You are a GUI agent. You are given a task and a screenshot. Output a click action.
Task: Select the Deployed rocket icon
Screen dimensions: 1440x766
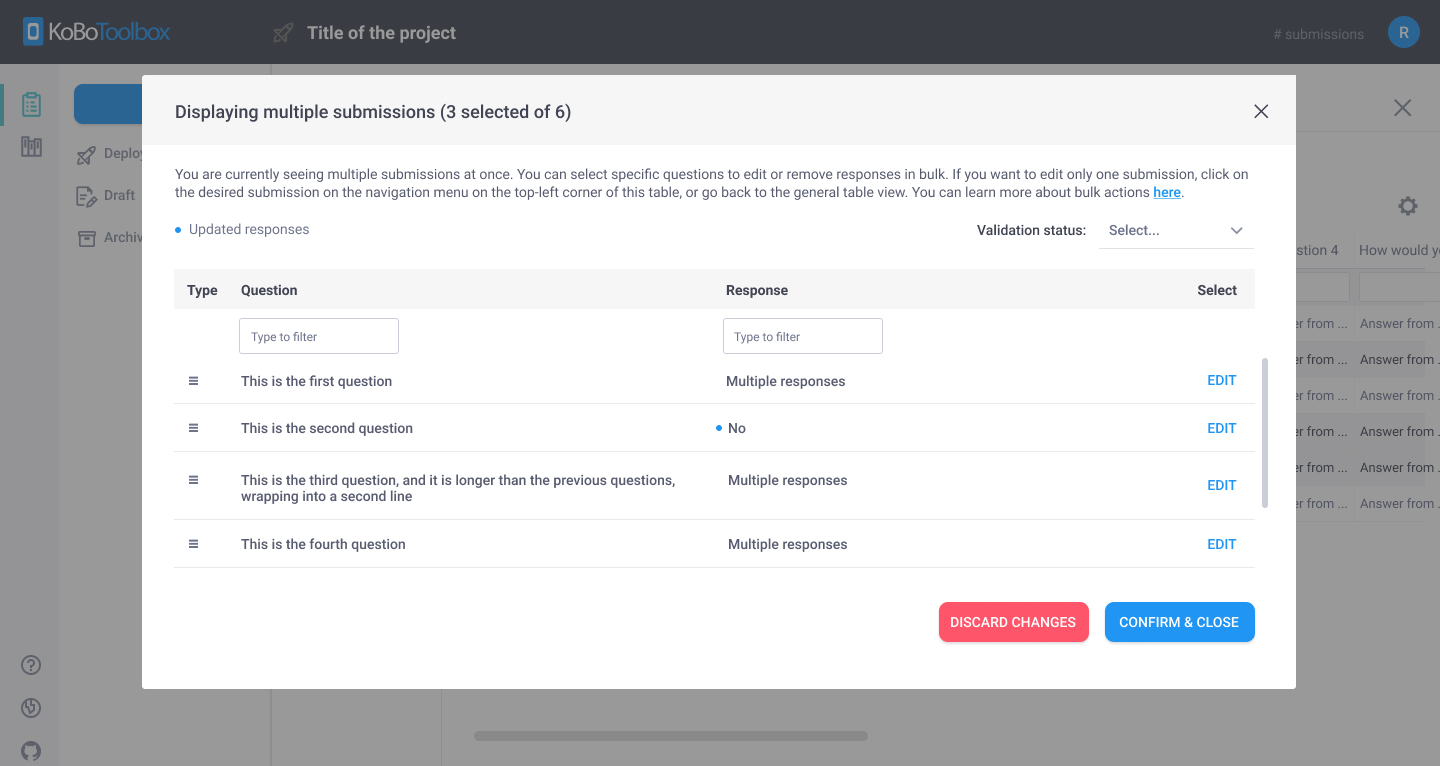point(87,153)
